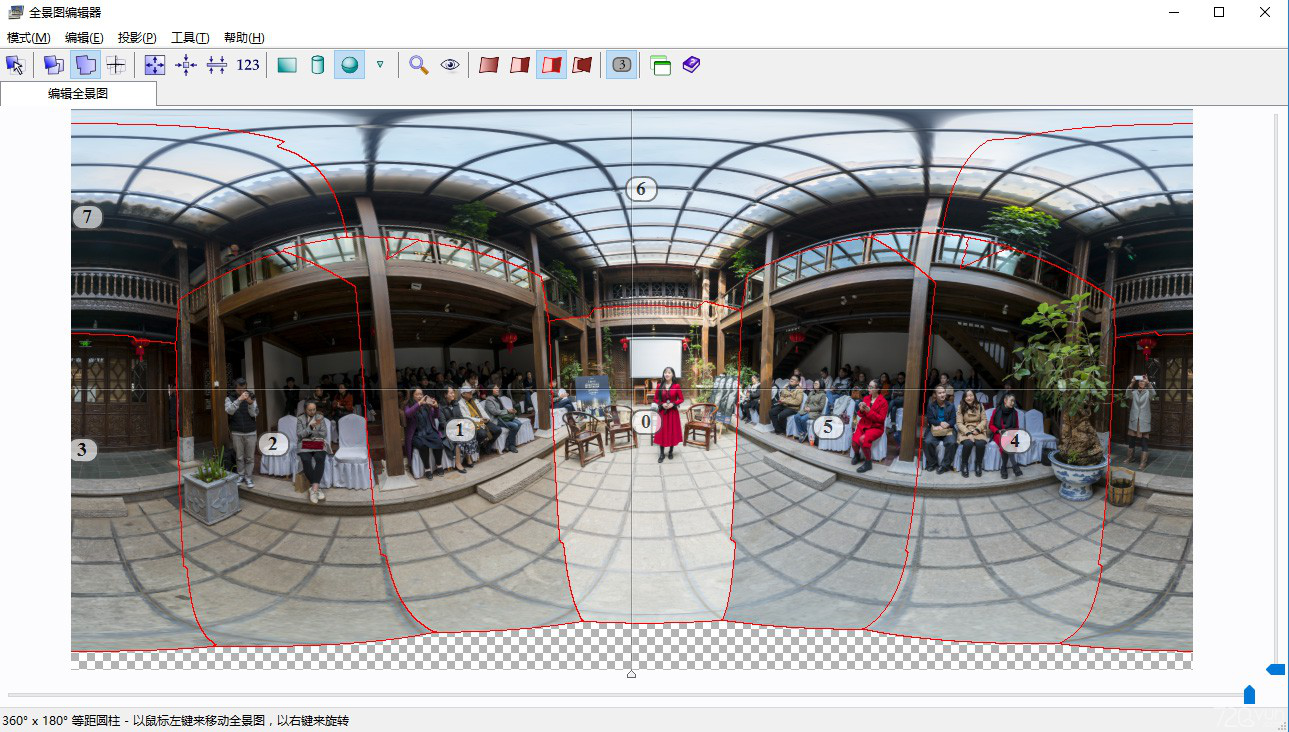Click the horizontal field-of-view slider handle
1289x732 pixels.
click(1249, 694)
